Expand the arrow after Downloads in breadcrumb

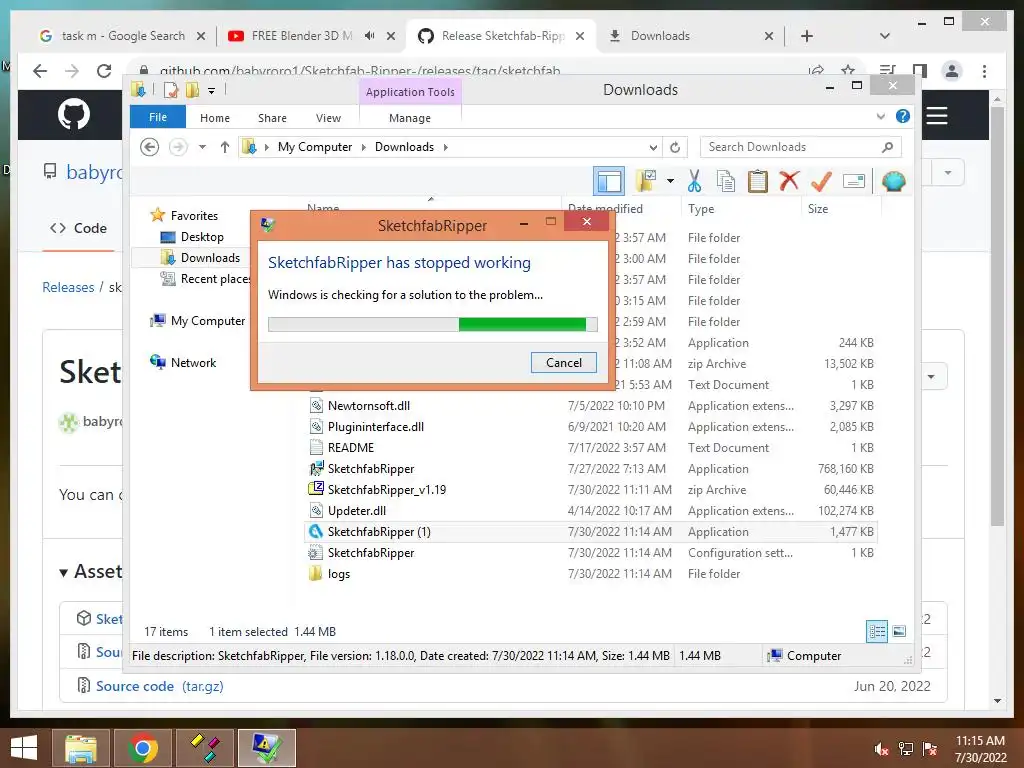tap(445, 147)
